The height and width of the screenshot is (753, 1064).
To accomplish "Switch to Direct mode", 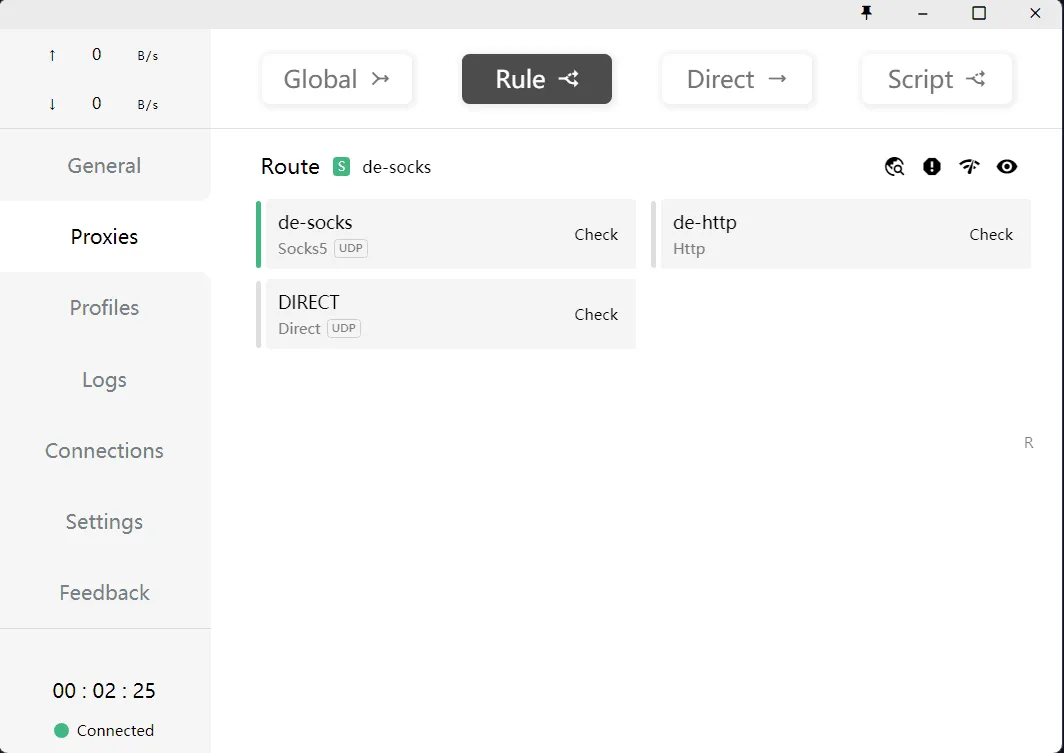I will (737, 79).
